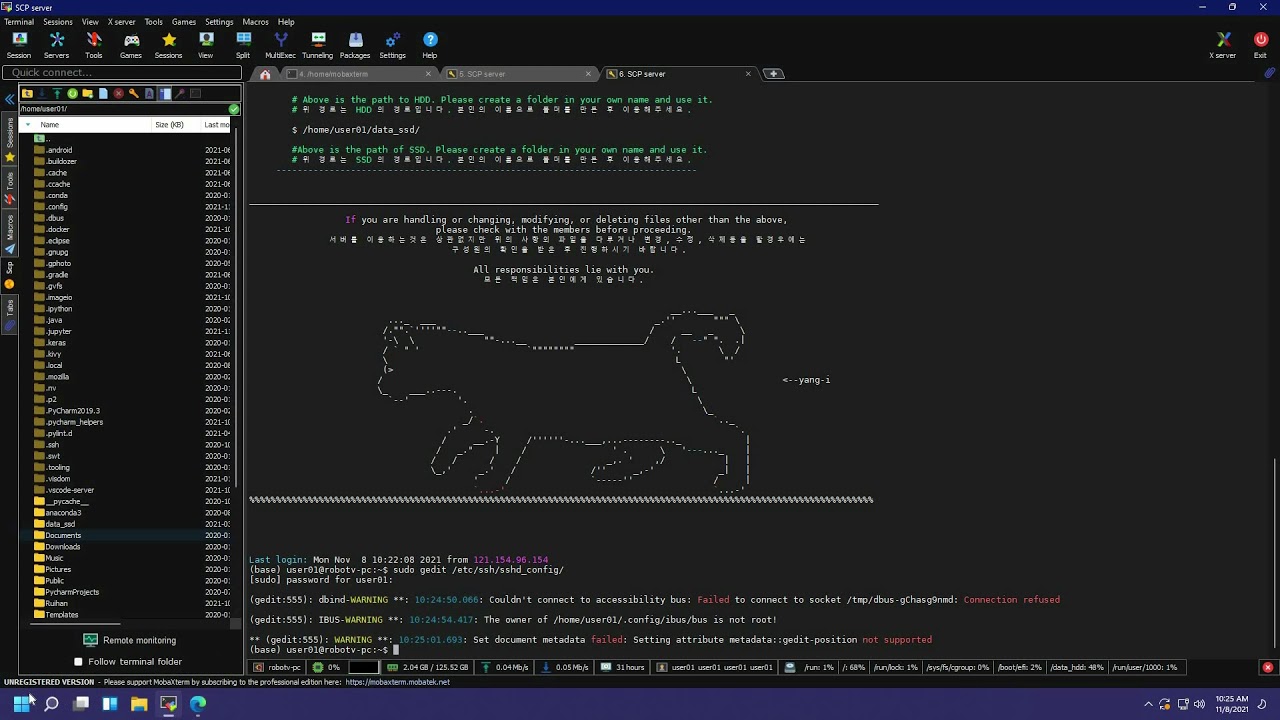Click the Quick connect input field
1280x720 pixels.
coord(121,72)
